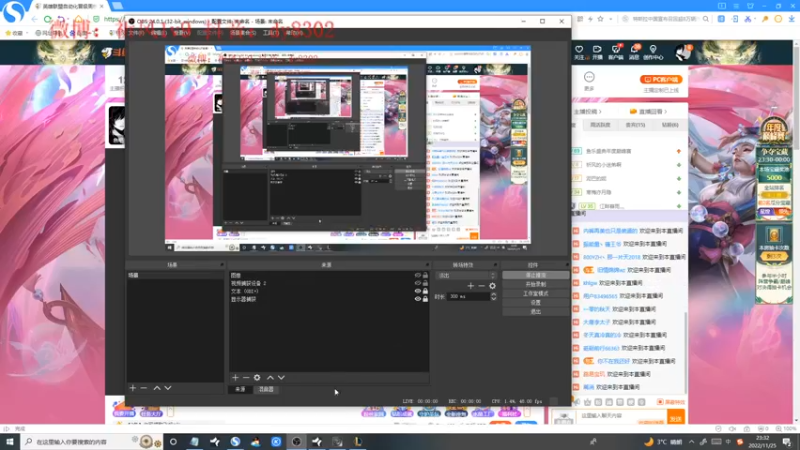
Task: Select the 视频捕获设备 2 source row
Action: click(329, 283)
